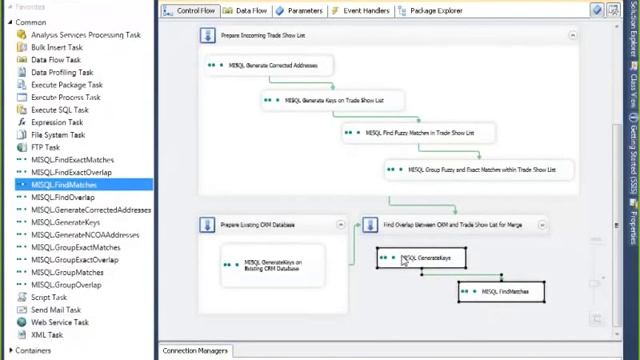
Task: Click the SSIS toolbox icon at top right
Action: click(613, 10)
